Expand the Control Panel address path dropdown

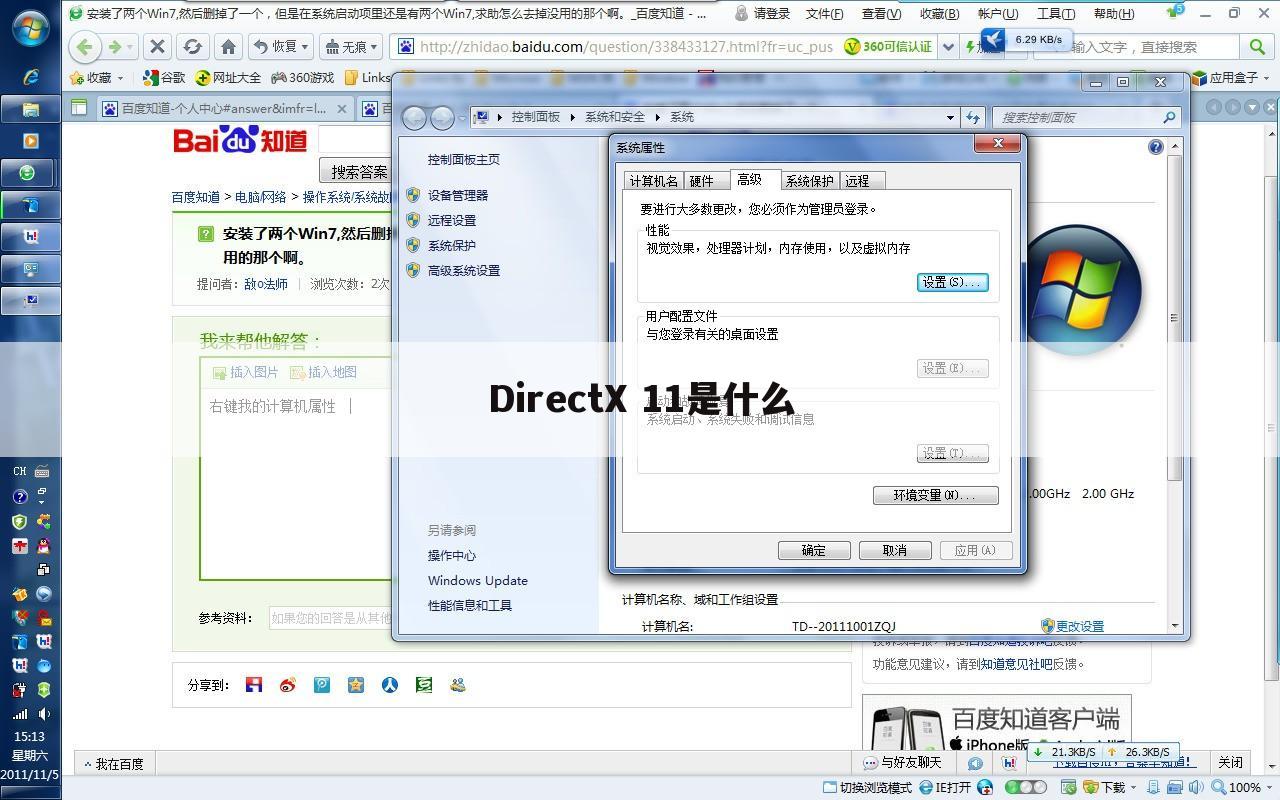(950, 117)
